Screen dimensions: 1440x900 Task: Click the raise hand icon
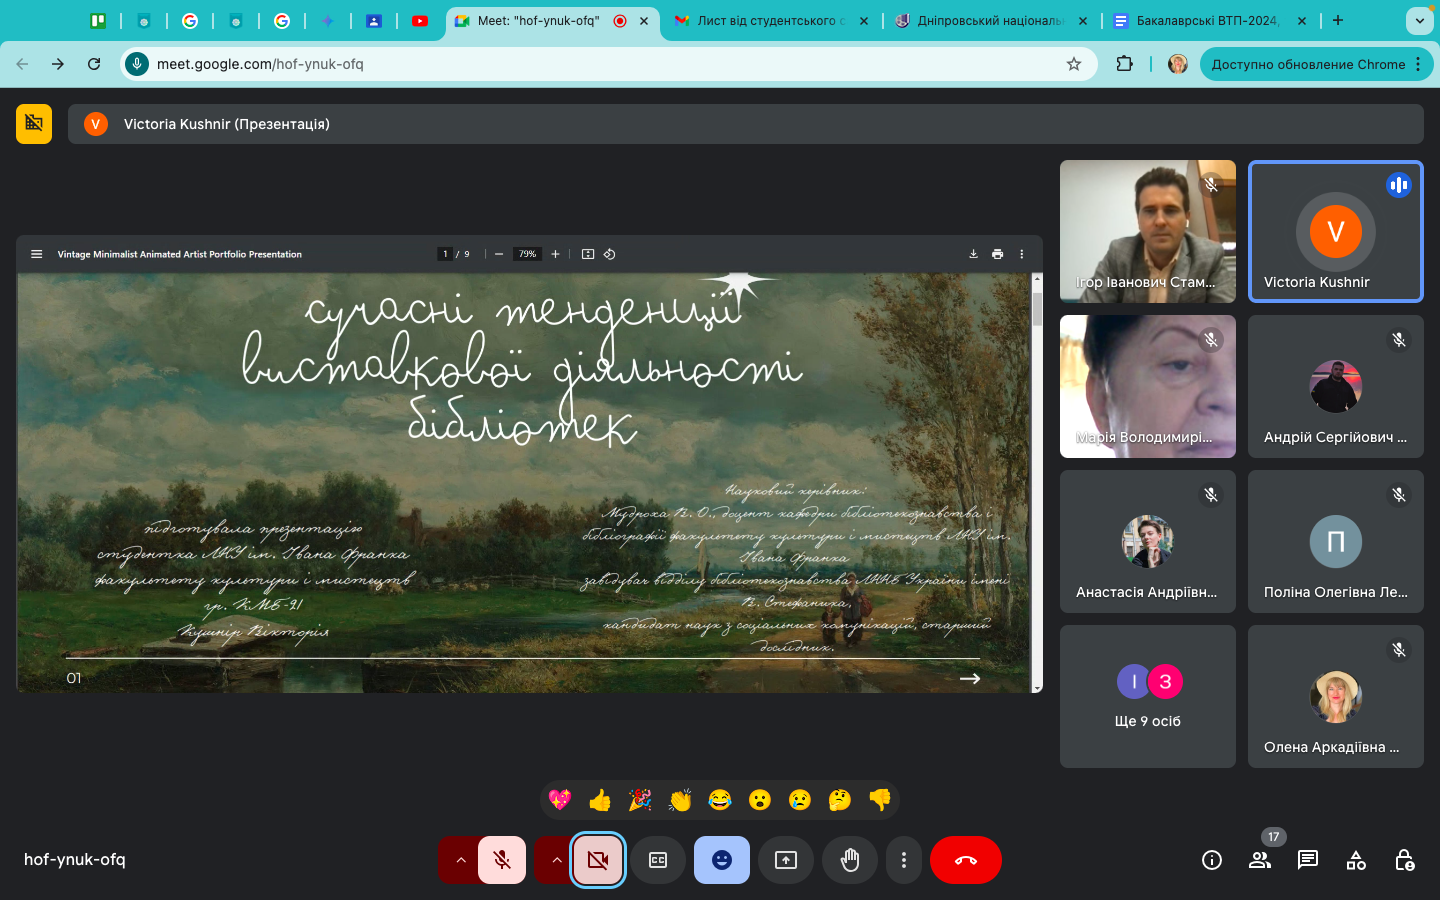(850, 860)
